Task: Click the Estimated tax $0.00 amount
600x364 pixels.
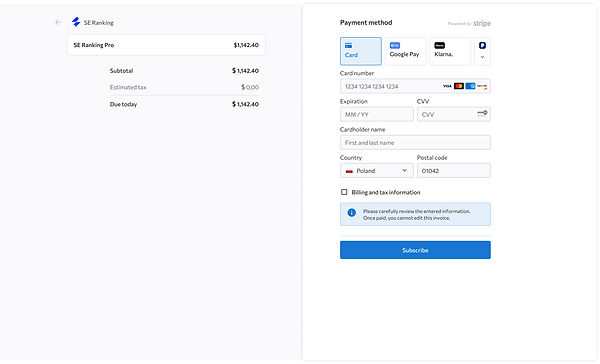Action: 250,87
